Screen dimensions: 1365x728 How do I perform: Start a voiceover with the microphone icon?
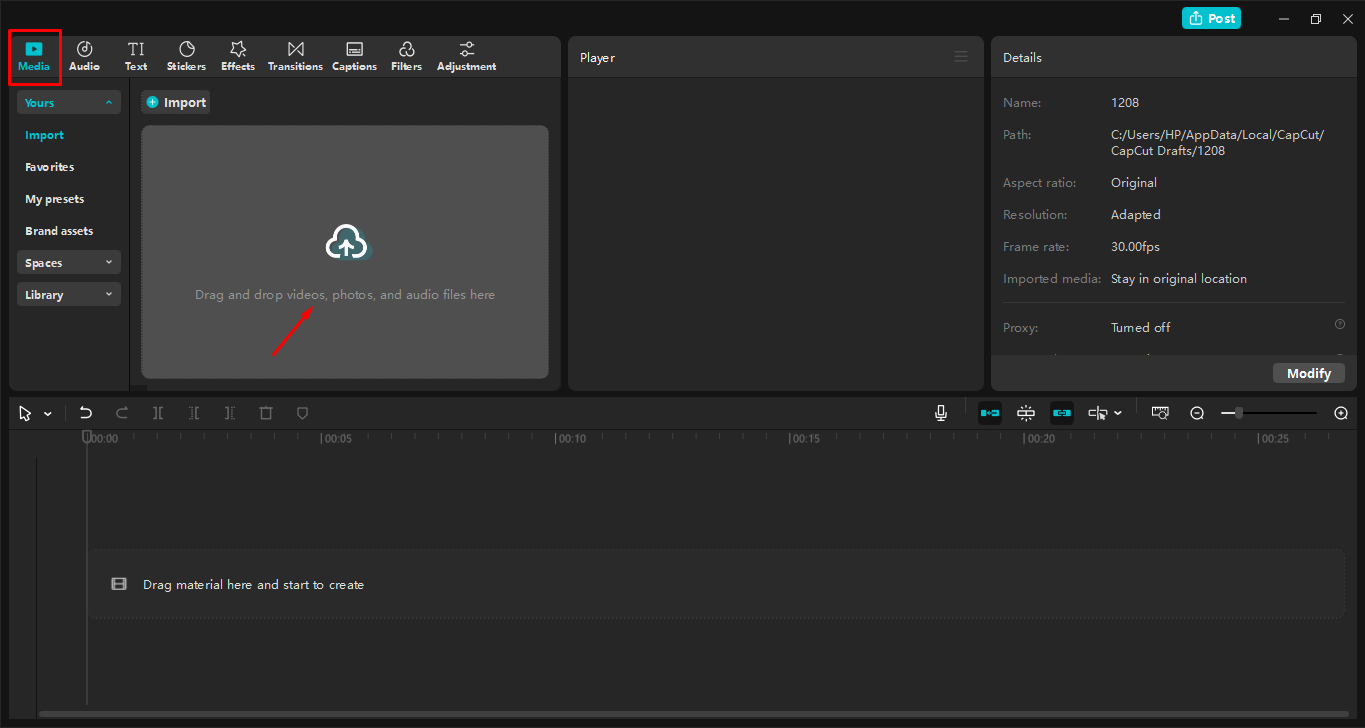point(940,412)
